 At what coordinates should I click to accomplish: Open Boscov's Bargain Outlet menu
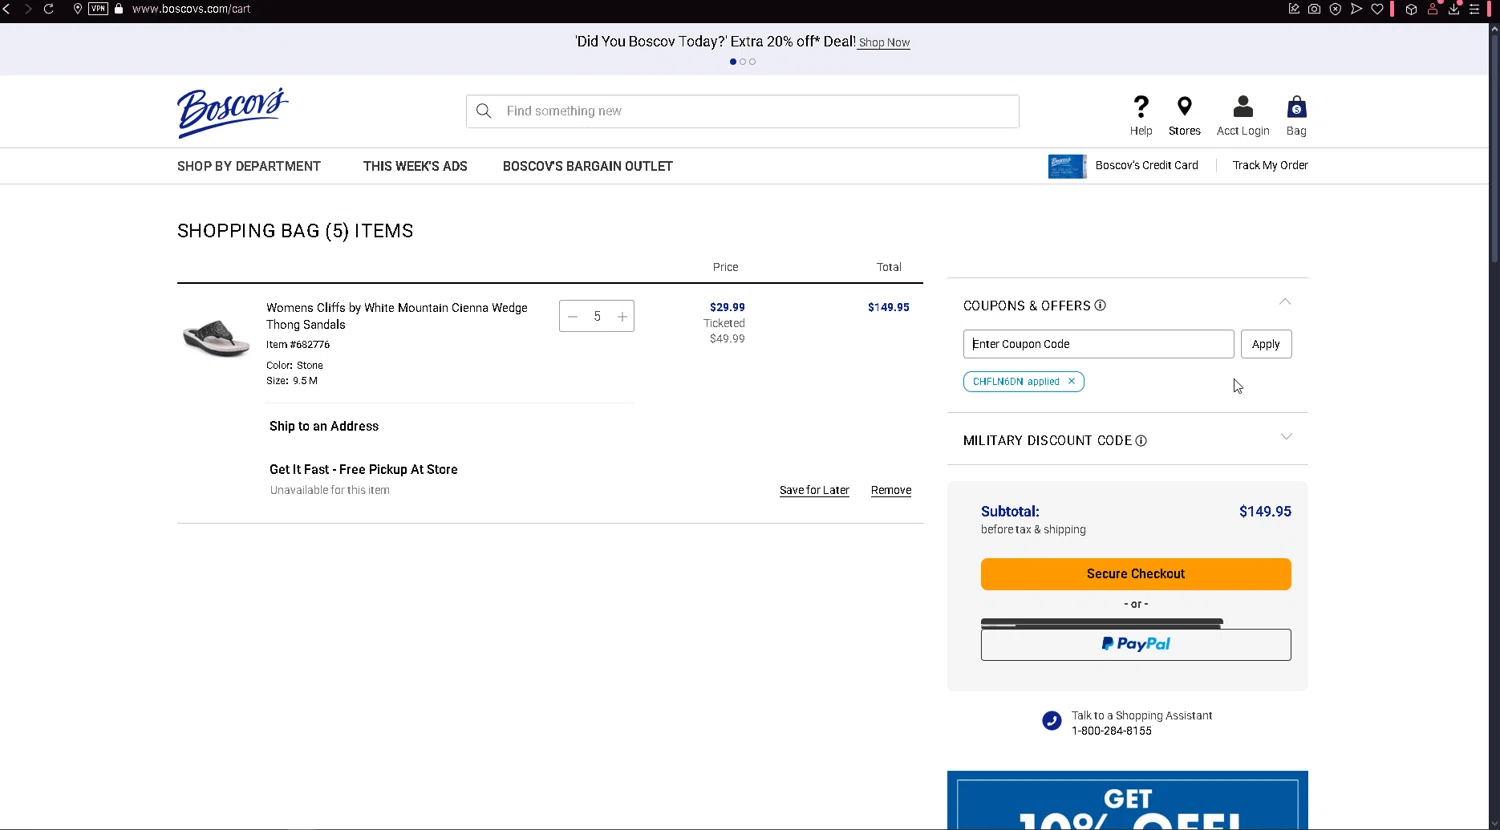tap(588, 166)
